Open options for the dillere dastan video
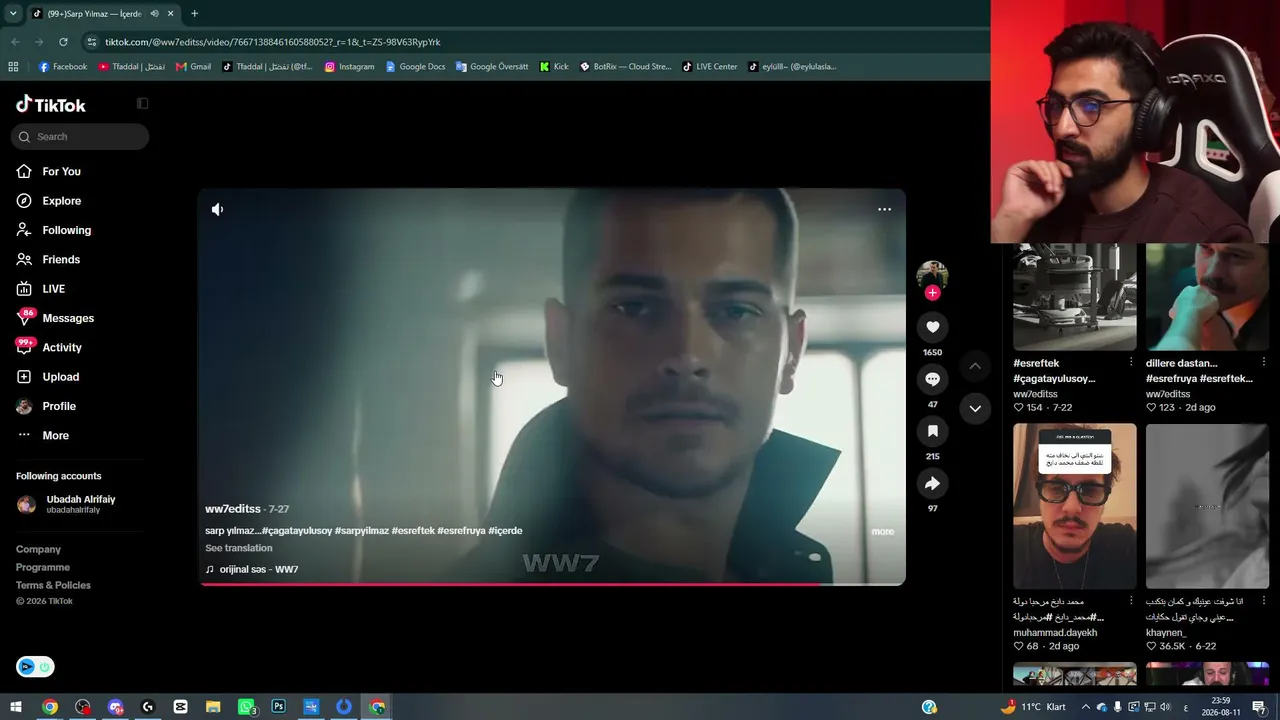Screen dimensions: 1280x720 coord(1264,362)
